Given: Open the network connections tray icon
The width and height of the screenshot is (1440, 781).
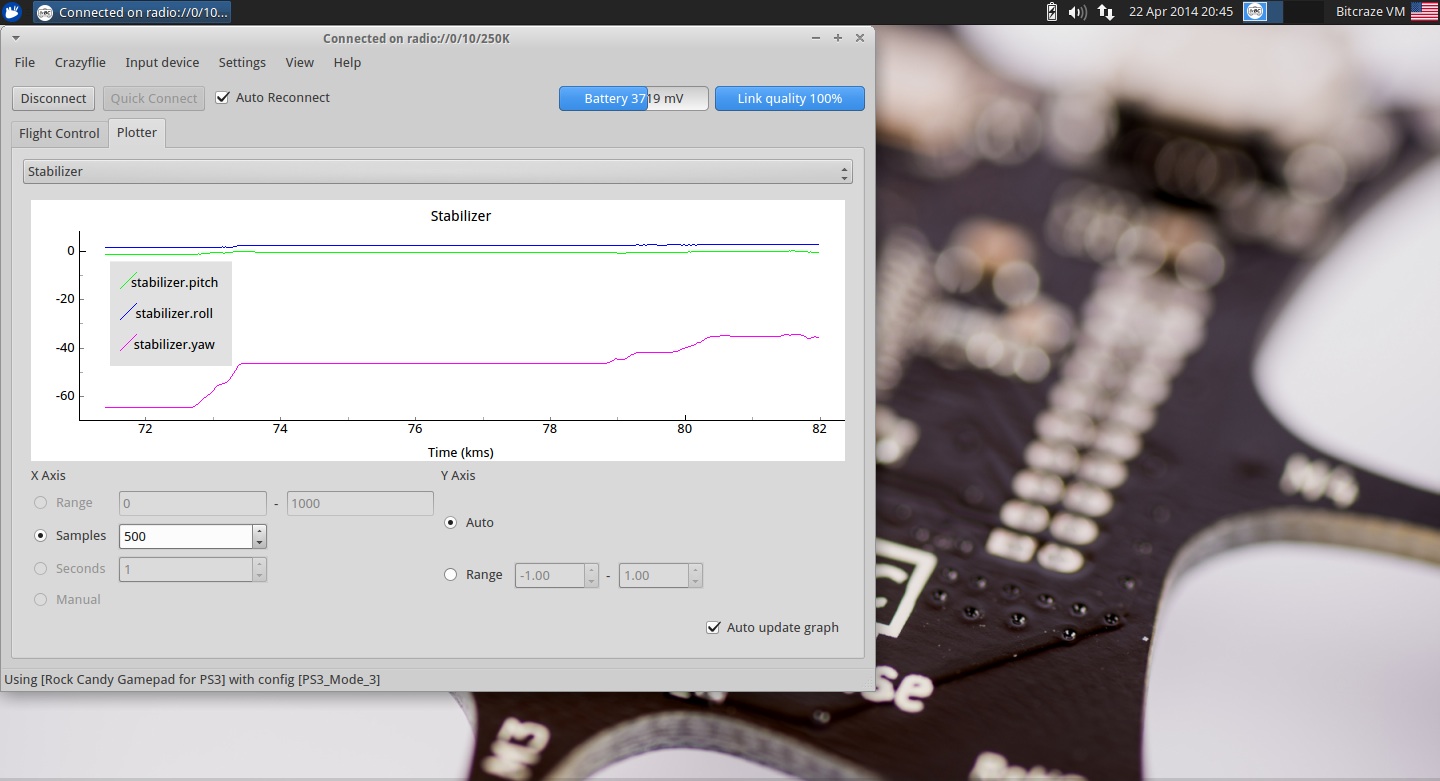Looking at the screenshot, I should coord(1105,12).
